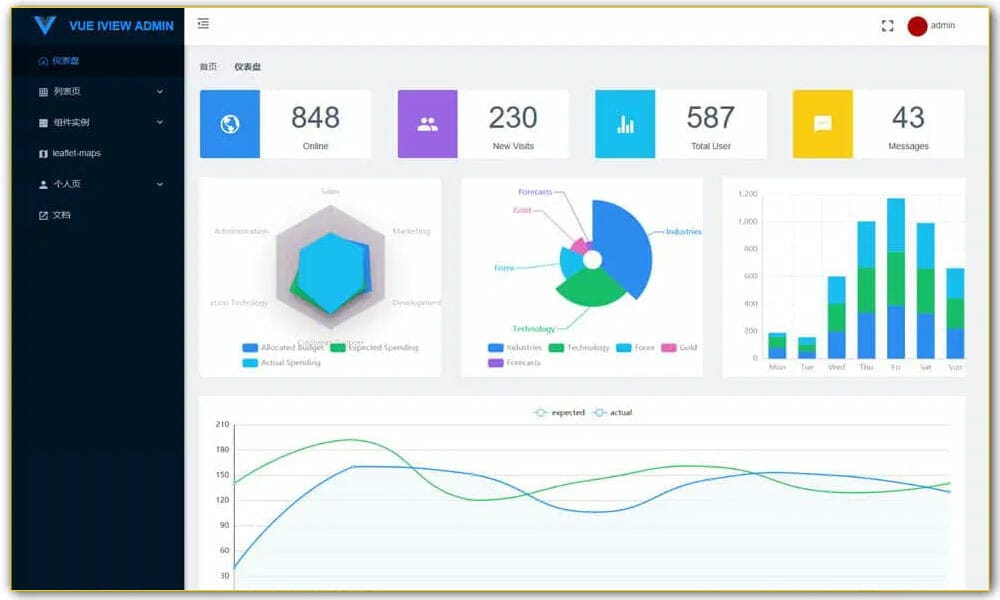Select 仪表盘 in the breadcrumb
1000x600 pixels.
point(247,67)
